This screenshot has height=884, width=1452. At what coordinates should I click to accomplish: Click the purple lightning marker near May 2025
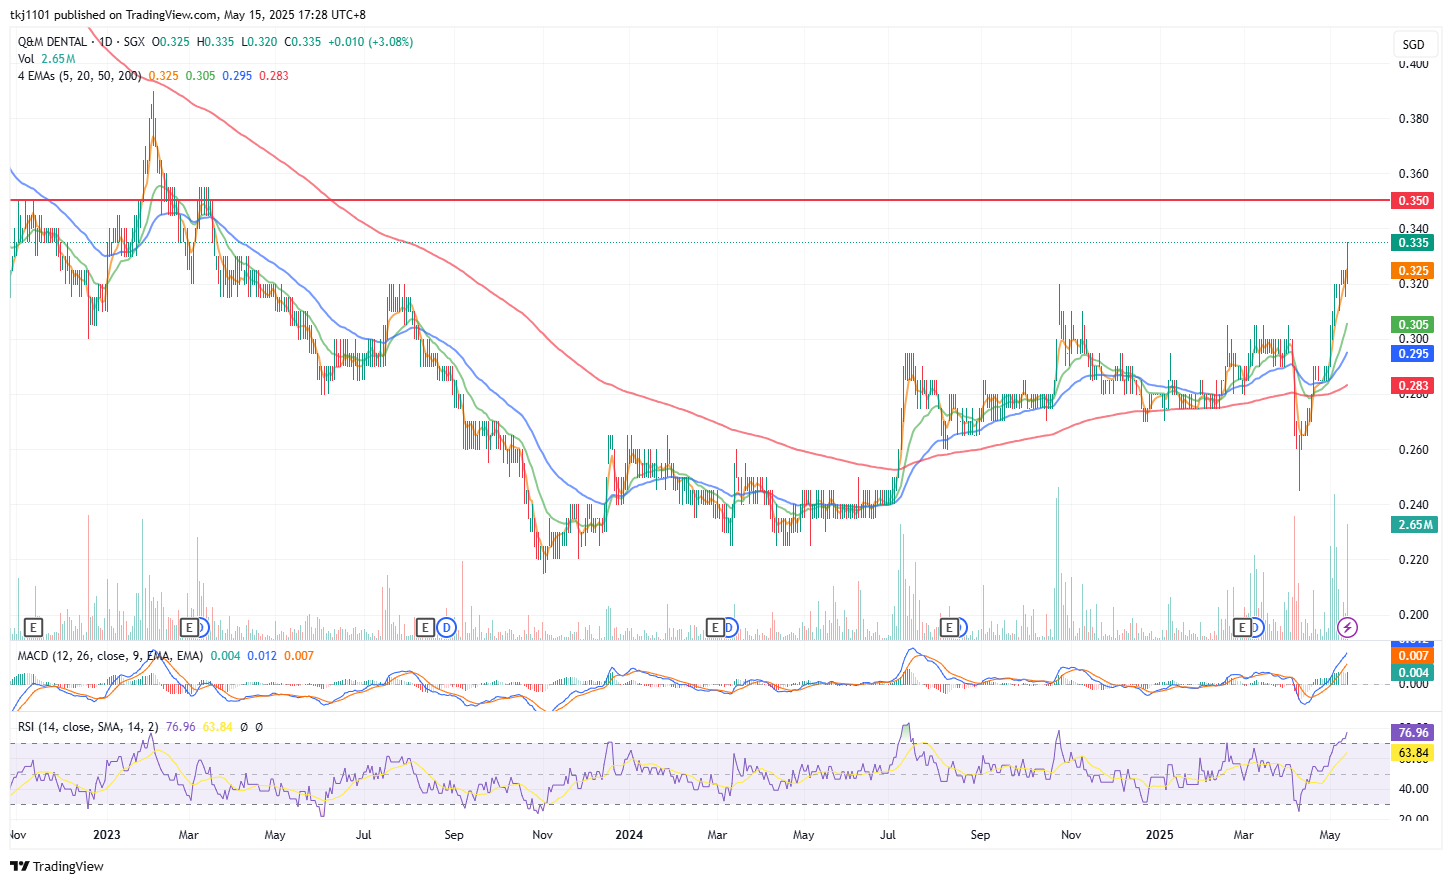1347,627
